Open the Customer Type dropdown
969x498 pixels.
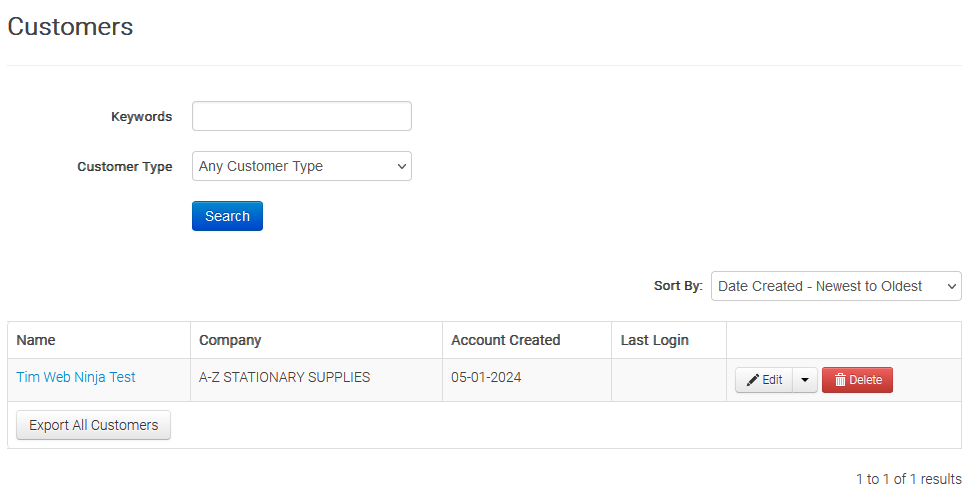point(301,166)
